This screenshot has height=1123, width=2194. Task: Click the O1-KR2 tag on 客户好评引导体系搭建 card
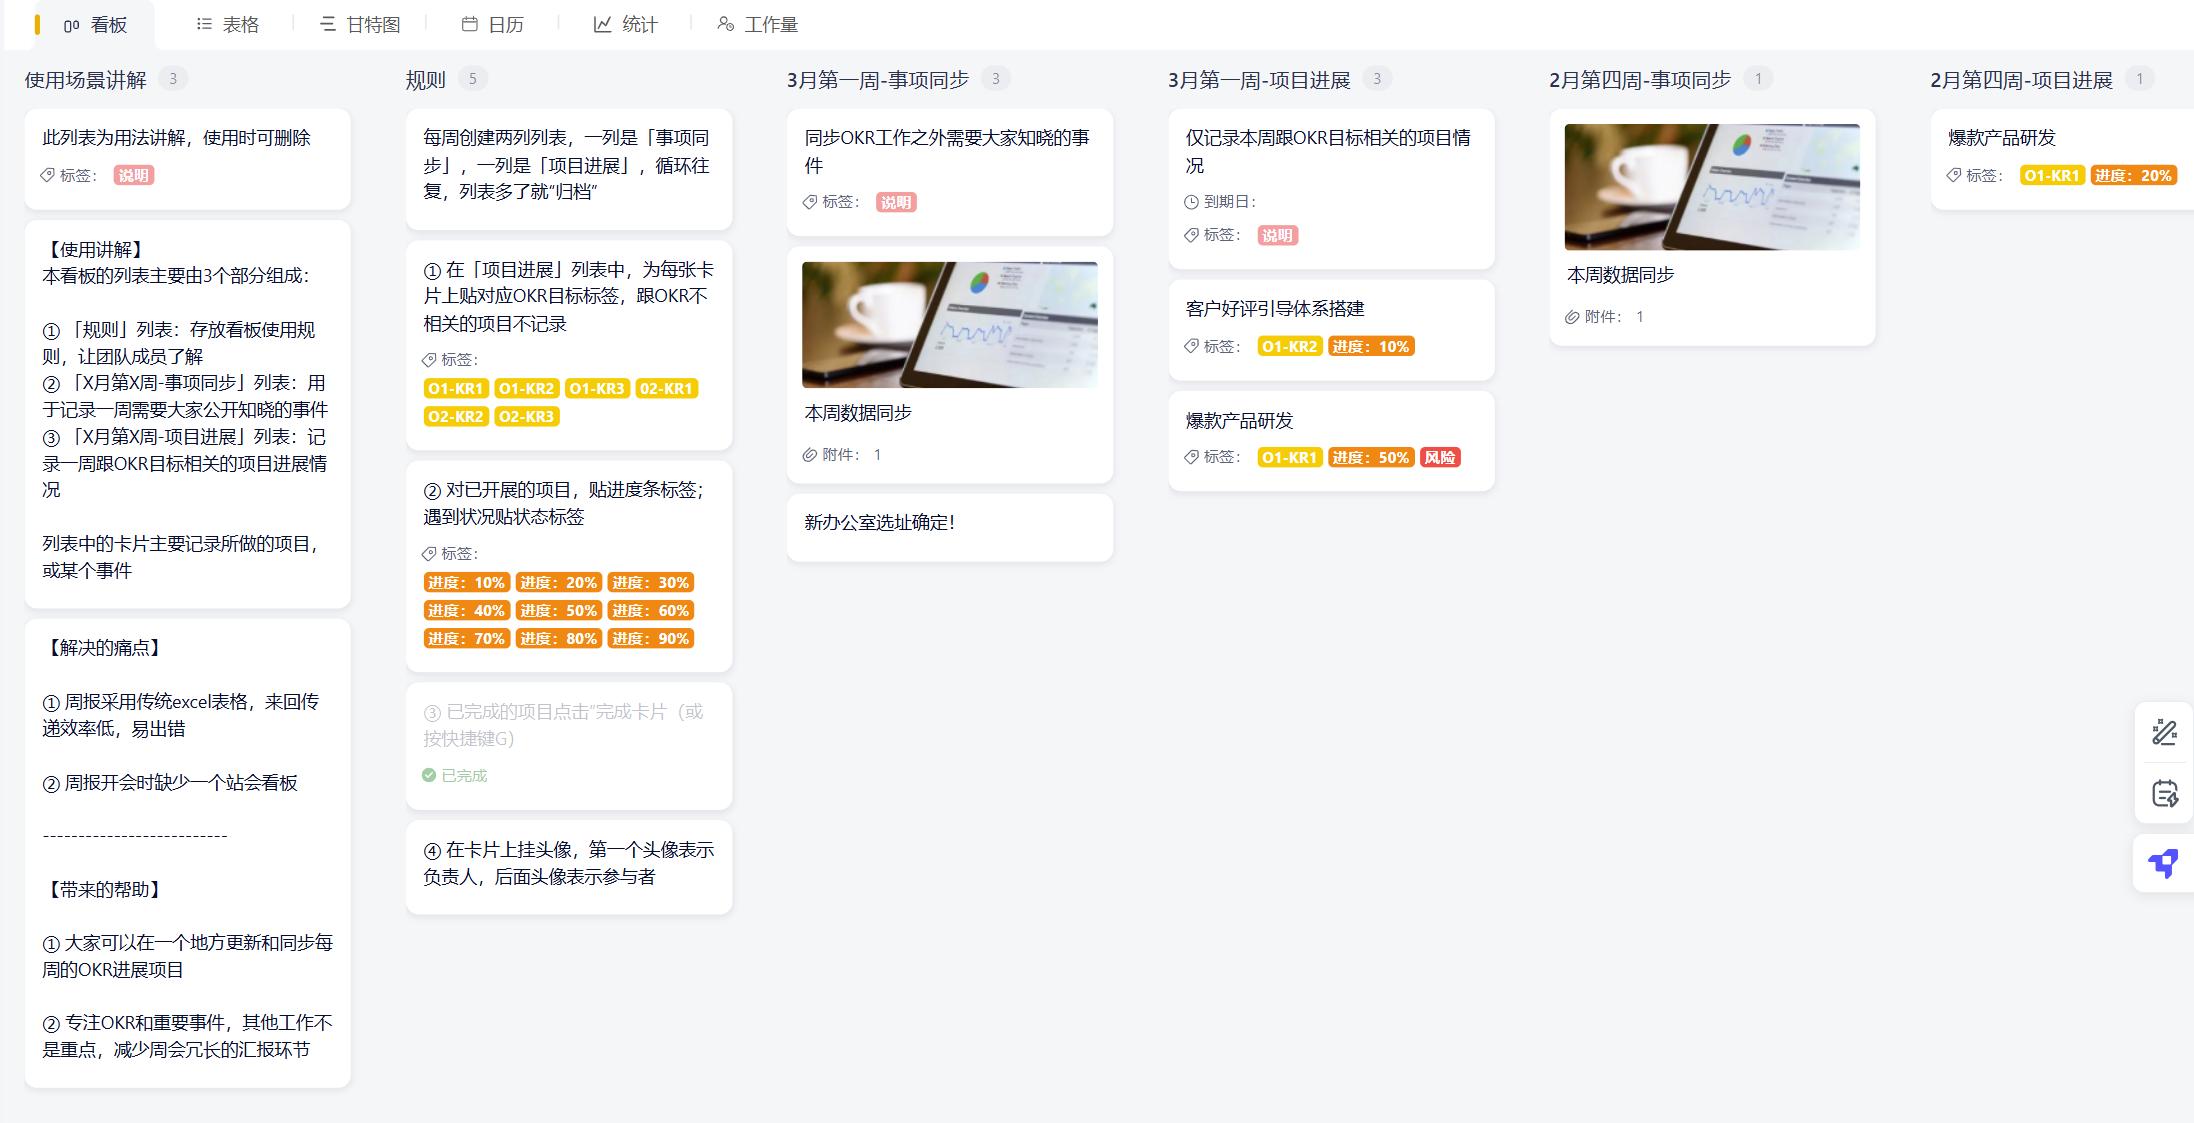[1289, 345]
